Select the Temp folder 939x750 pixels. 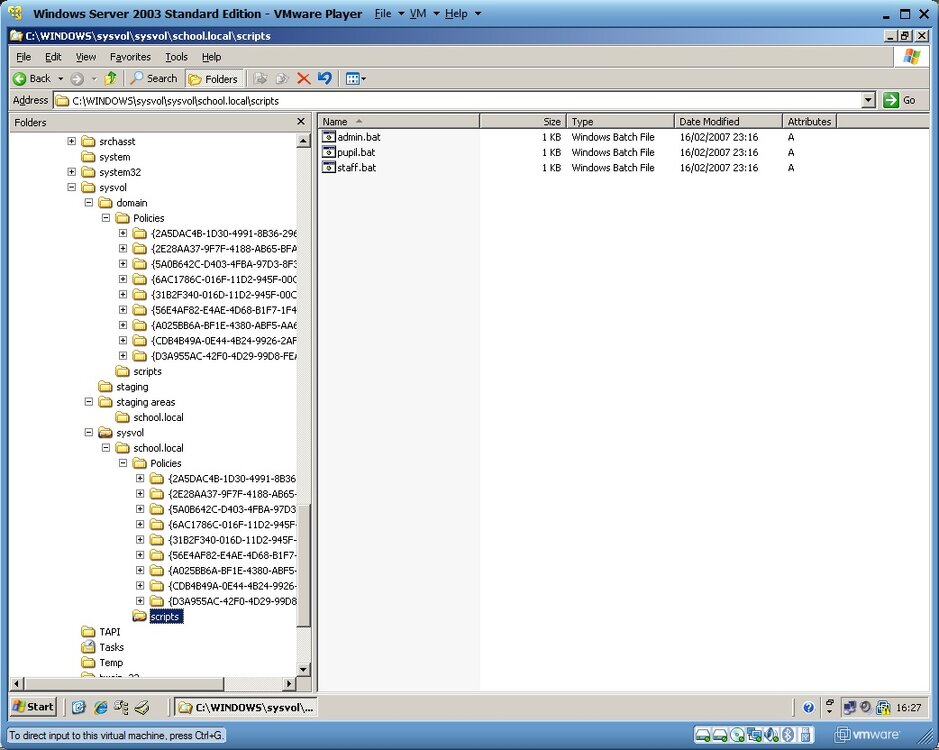click(x=102, y=663)
